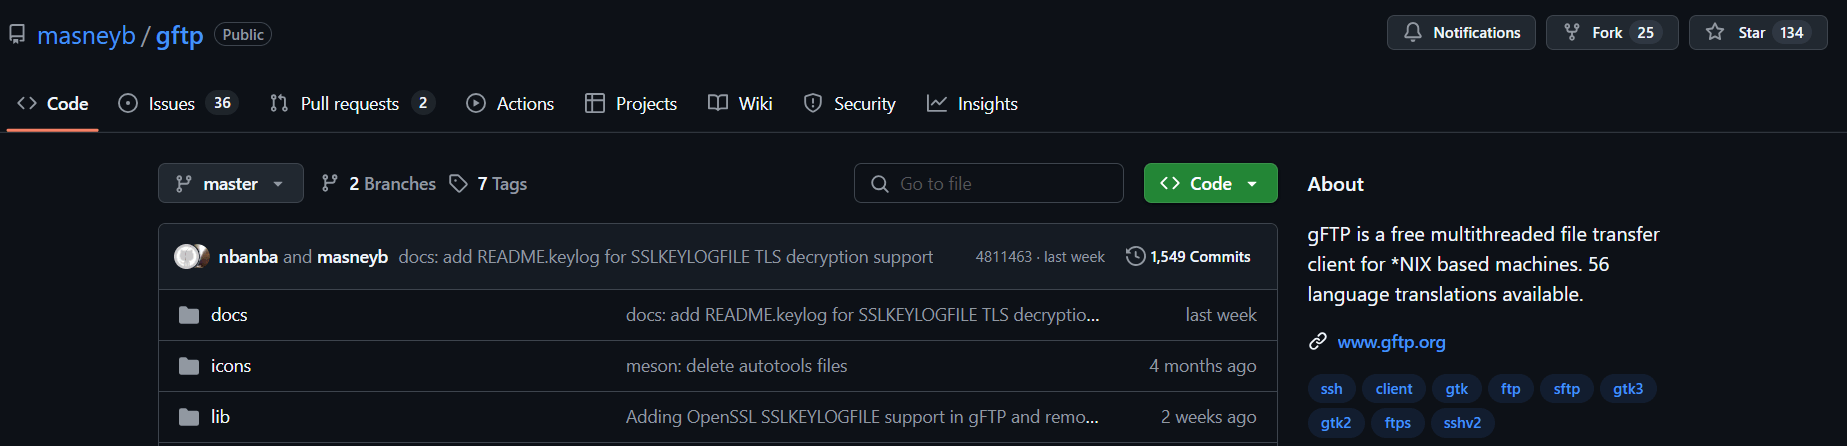Screen dimensions: 1847x446
Task: View the 1,549 Commits history
Action: 1188,257
